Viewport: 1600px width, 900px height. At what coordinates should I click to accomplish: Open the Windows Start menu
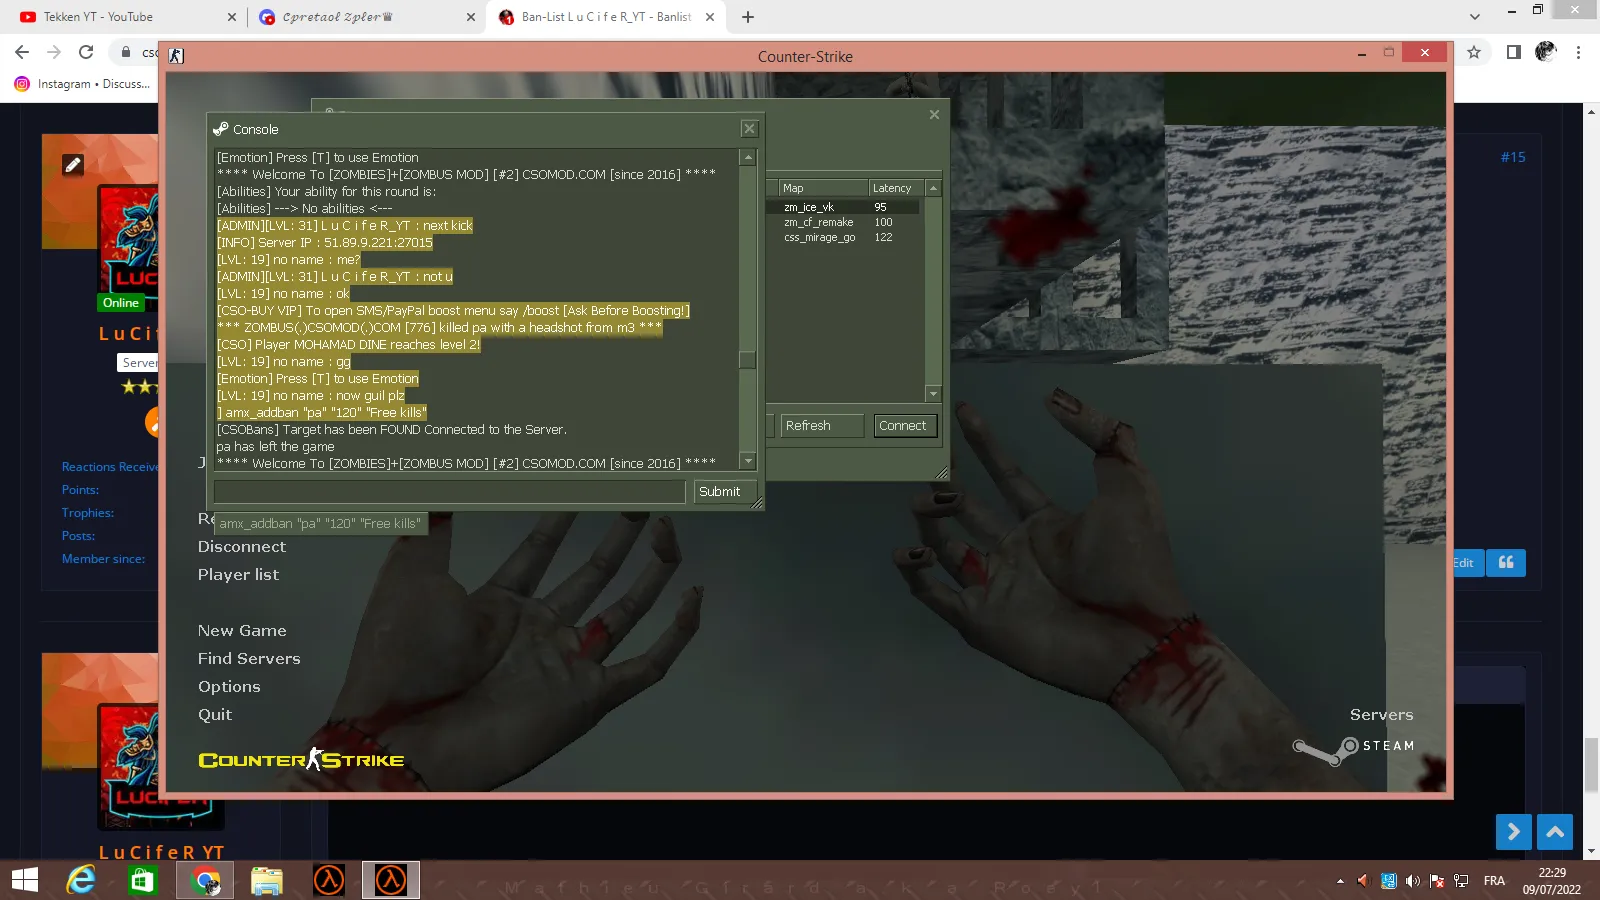(25, 880)
